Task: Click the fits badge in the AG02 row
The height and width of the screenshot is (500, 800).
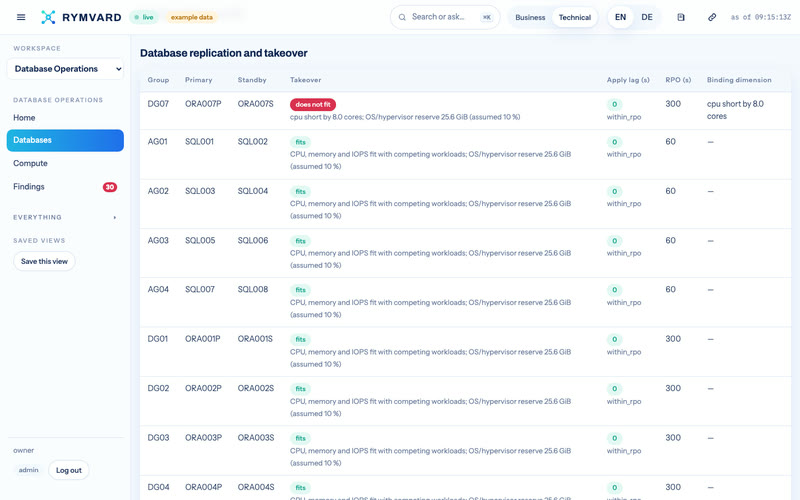Action: click(301, 192)
